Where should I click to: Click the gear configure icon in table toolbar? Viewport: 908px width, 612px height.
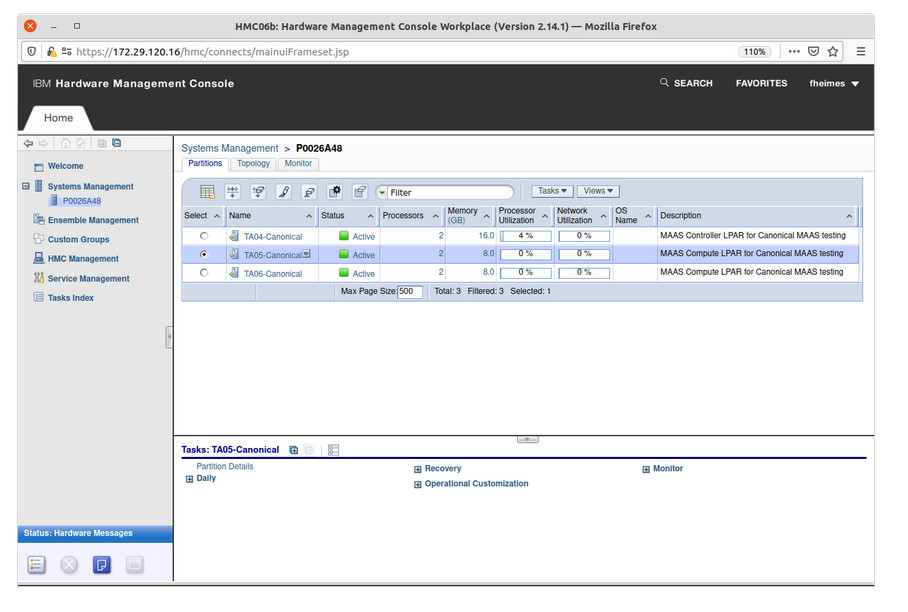[x=335, y=192]
